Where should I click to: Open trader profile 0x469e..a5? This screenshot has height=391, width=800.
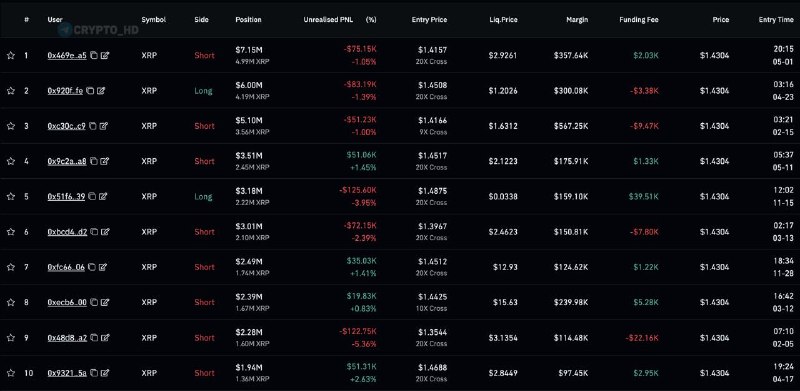[67, 56]
